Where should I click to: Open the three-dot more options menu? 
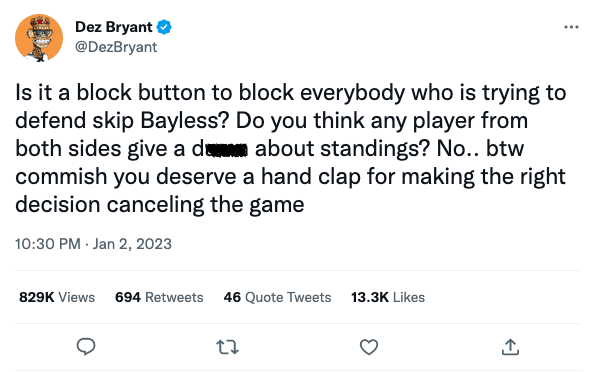click(571, 27)
